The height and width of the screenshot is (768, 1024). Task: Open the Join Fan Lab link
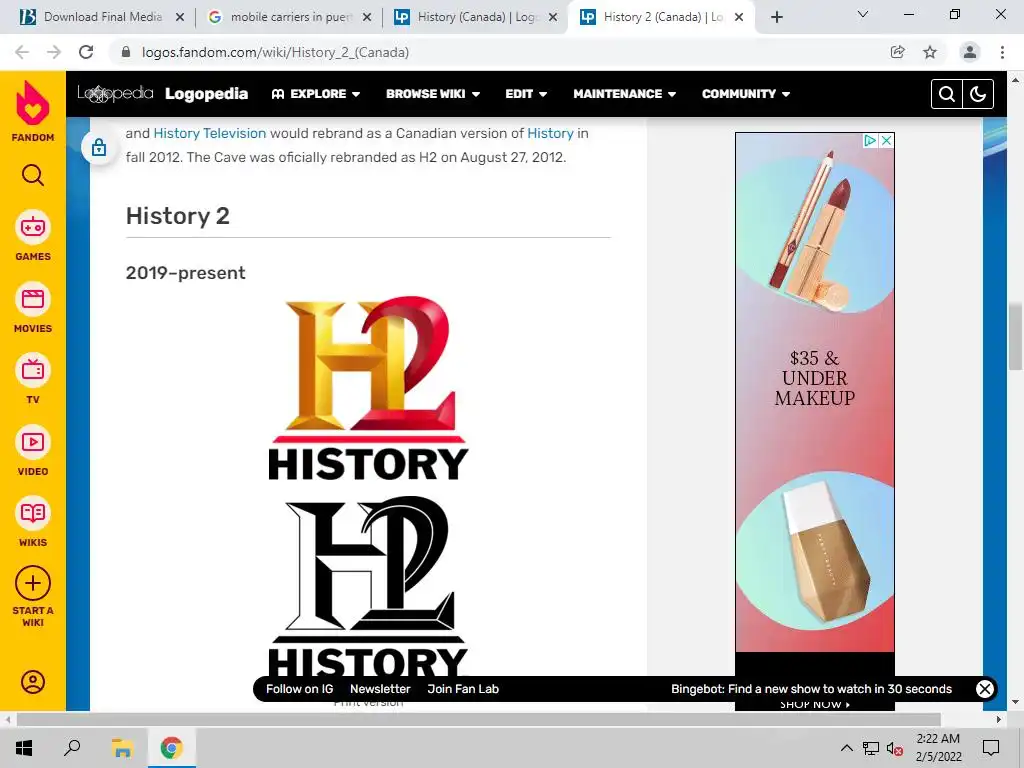click(x=463, y=689)
